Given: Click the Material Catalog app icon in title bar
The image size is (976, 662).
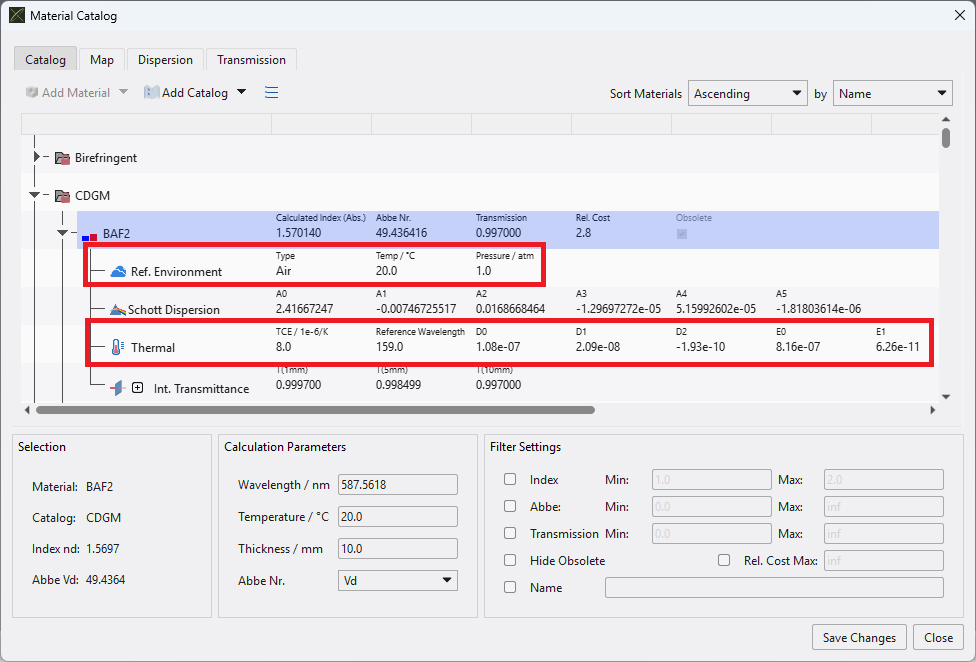Looking at the screenshot, I should pyautogui.click(x=17, y=16).
